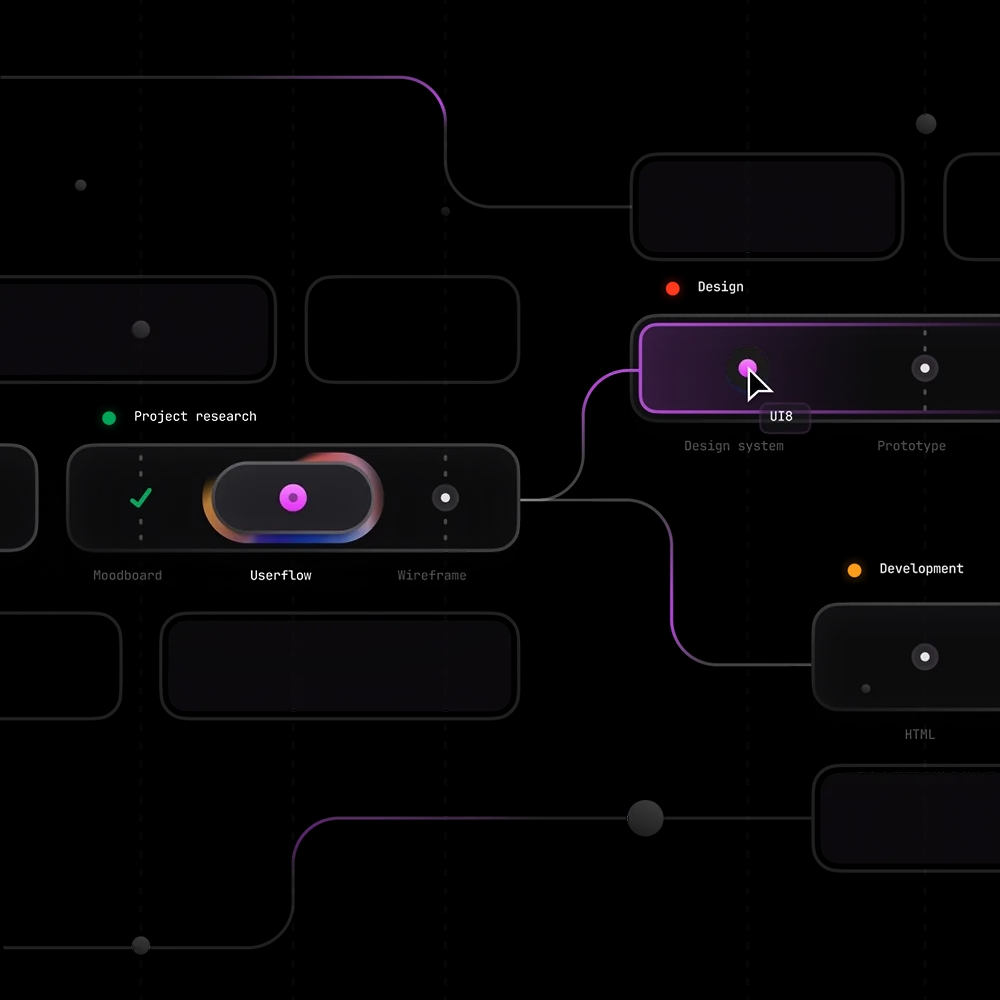Image resolution: width=1000 pixels, height=1000 pixels.
Task: Click the Prototype text label
Action: pos(911,446)
